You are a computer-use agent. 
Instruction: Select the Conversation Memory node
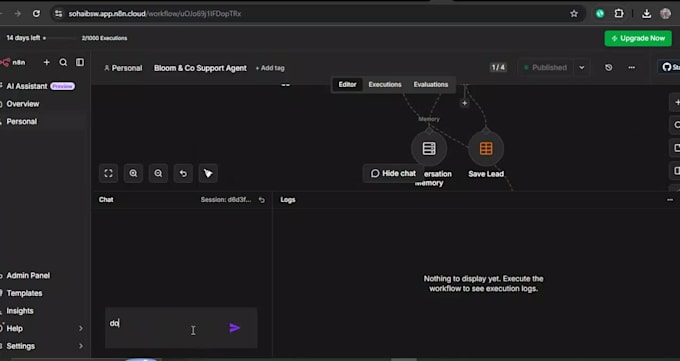[429, 148]
